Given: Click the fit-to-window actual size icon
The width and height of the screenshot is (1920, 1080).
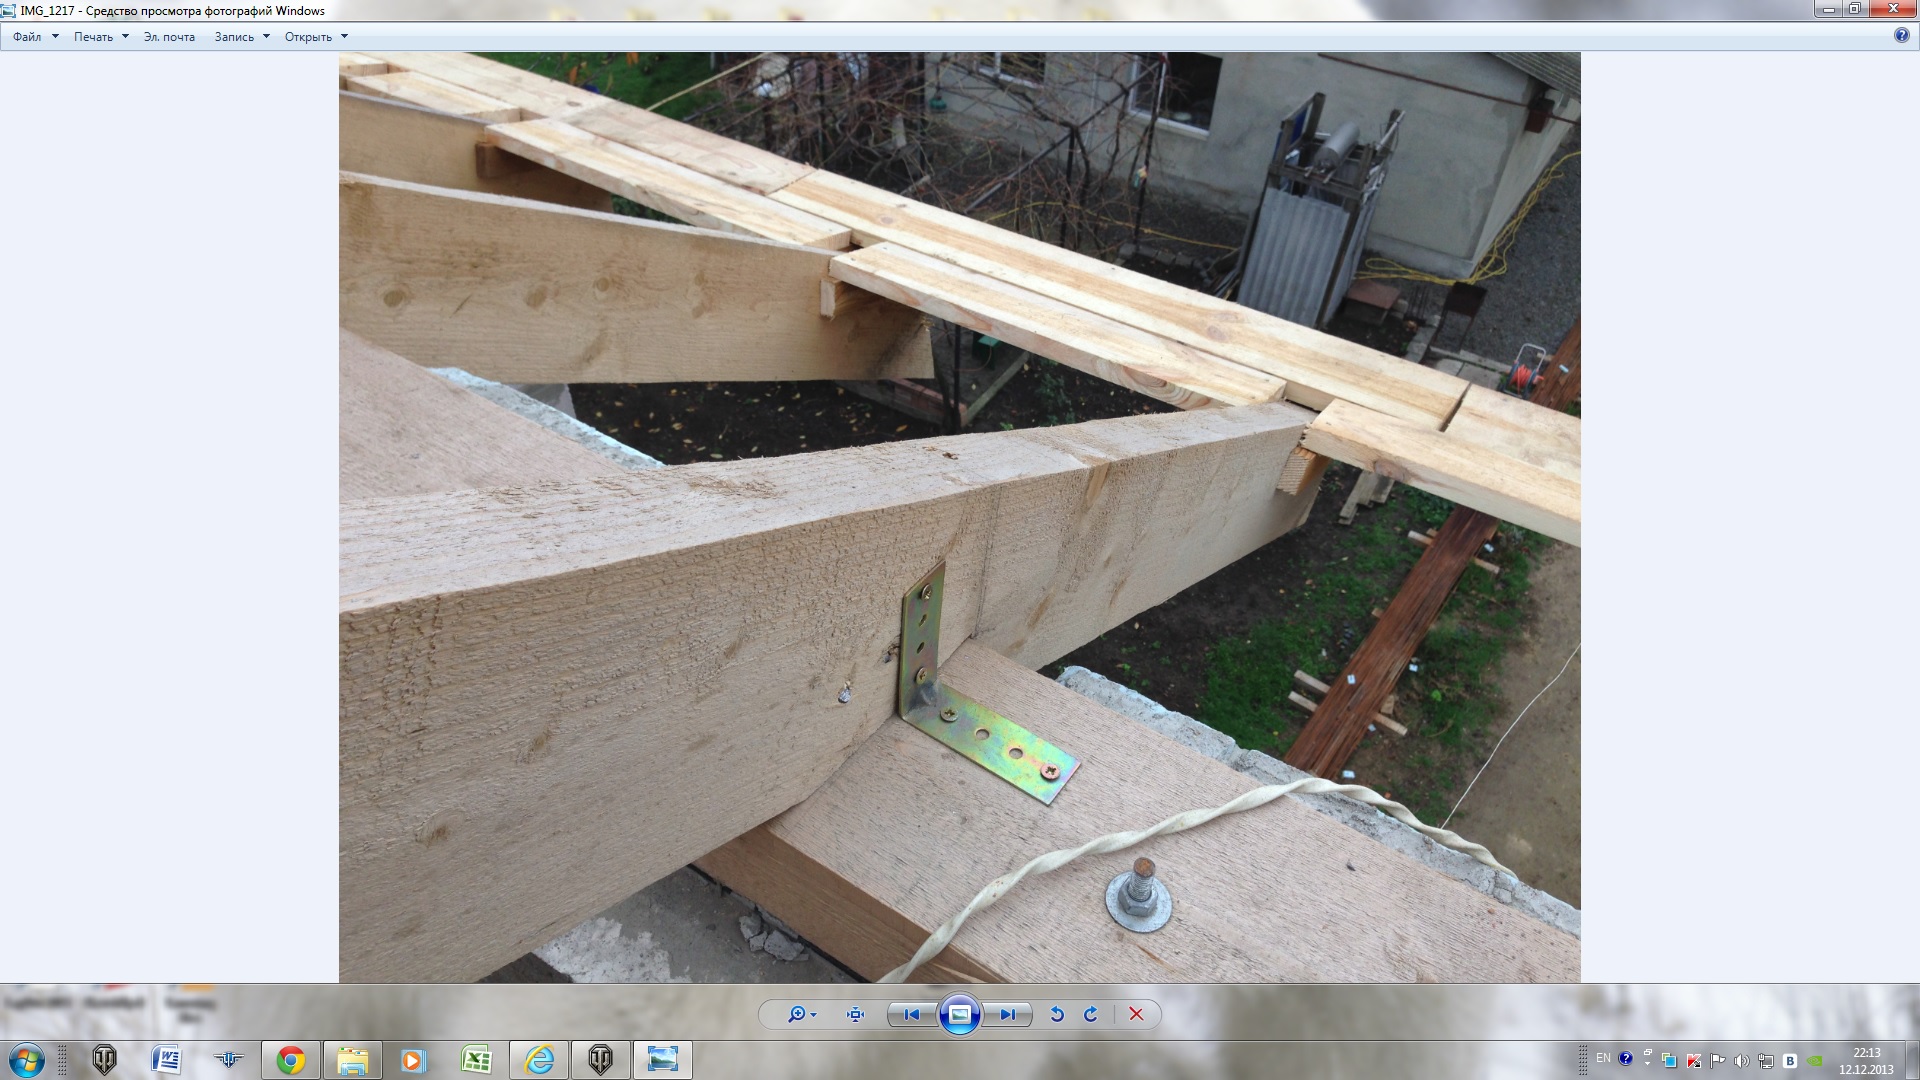Looking at the screenshot, I should coord(855,1014).
